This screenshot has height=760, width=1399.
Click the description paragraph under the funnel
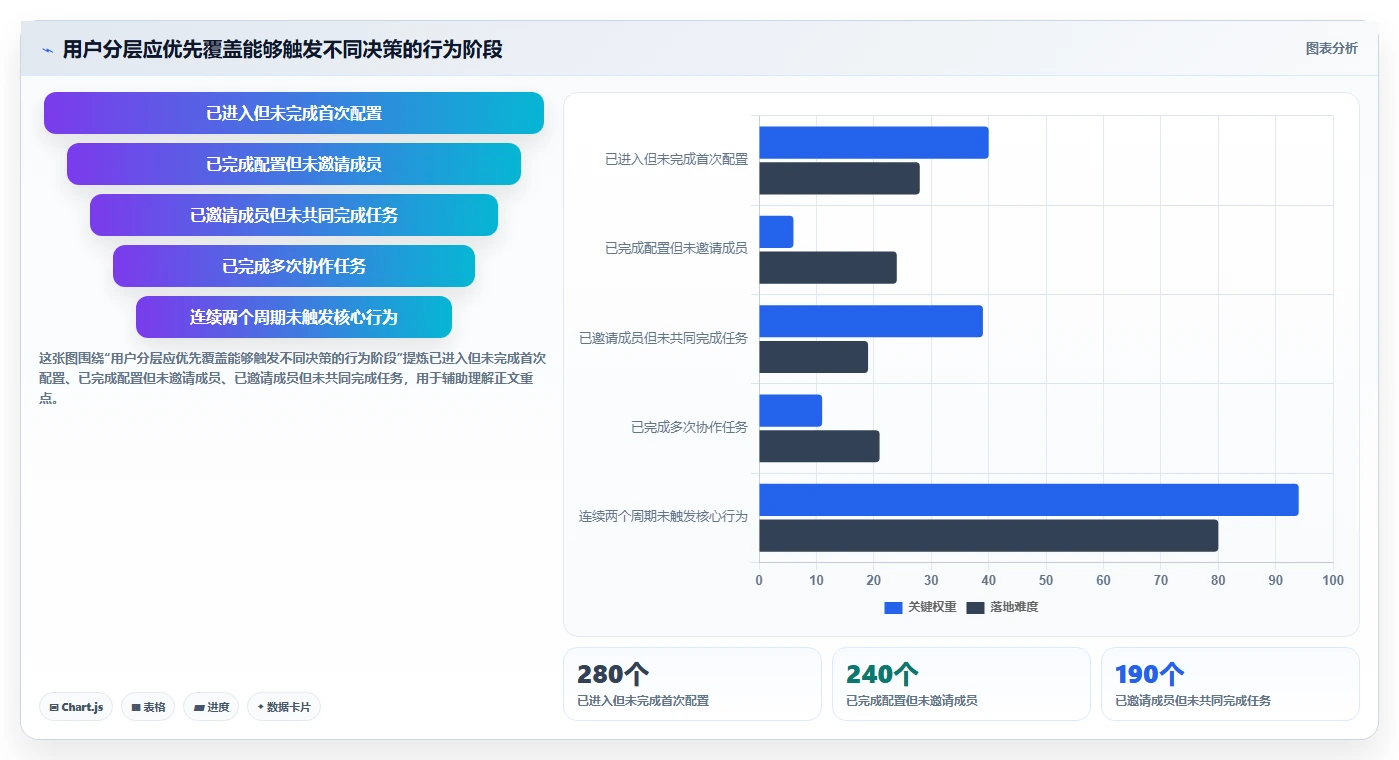[x=292, y=378]
